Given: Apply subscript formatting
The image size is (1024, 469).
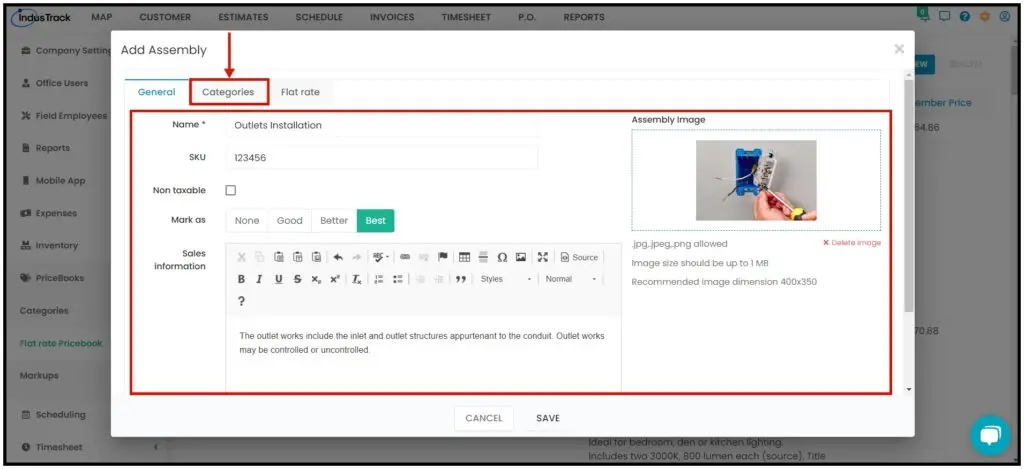Looking at the screenshot, I should pyautogui.click(x=316, y=279).
